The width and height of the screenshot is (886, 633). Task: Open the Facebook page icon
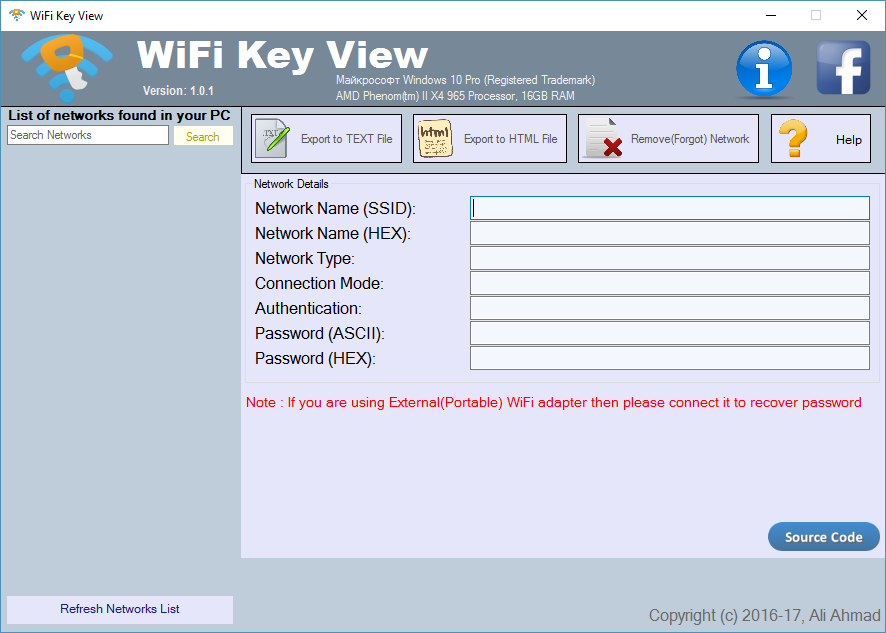[844, 68]
